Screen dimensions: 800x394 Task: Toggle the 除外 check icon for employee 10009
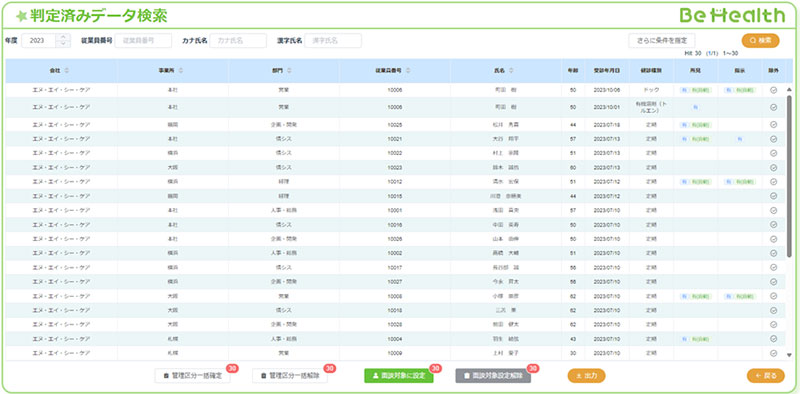click(773, 353)
